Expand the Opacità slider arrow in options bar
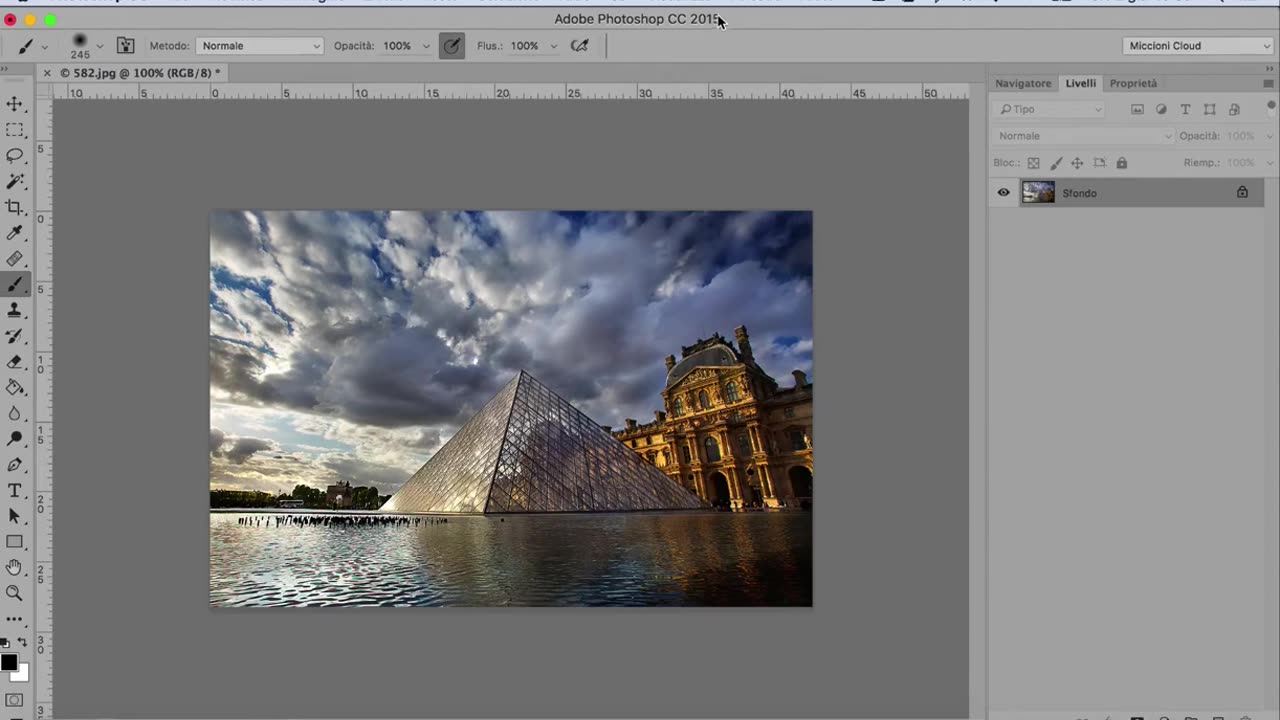The width and height of the screenshot is (1280, 720). (426, 46)
